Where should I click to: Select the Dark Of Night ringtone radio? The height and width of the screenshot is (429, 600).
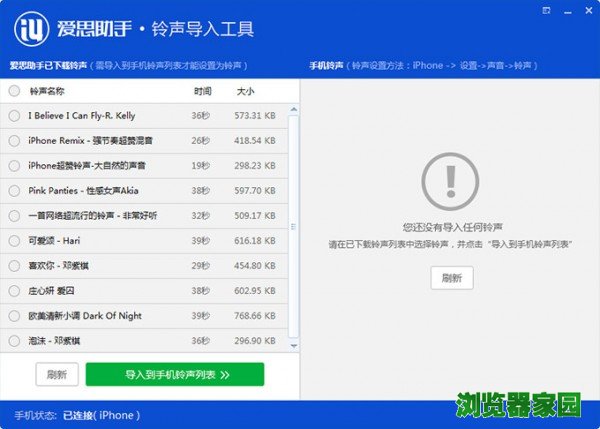[14, 316]
